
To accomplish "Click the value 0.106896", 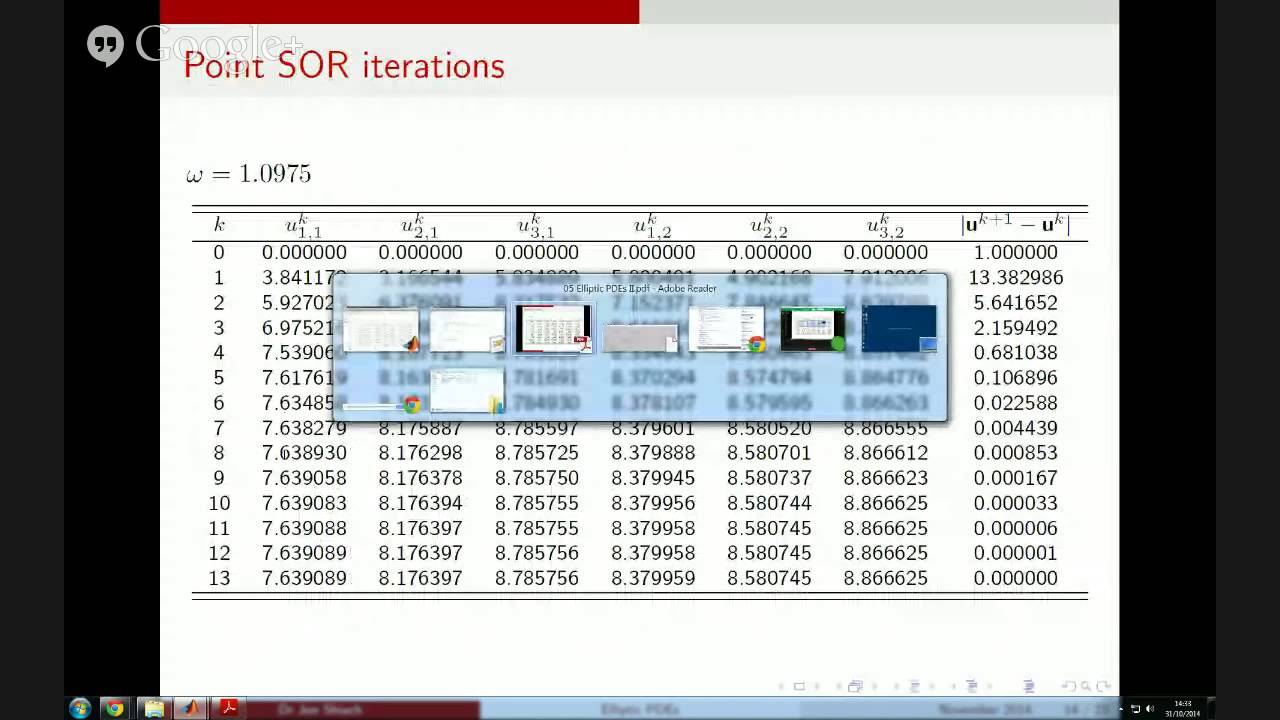I will 1015,378.
